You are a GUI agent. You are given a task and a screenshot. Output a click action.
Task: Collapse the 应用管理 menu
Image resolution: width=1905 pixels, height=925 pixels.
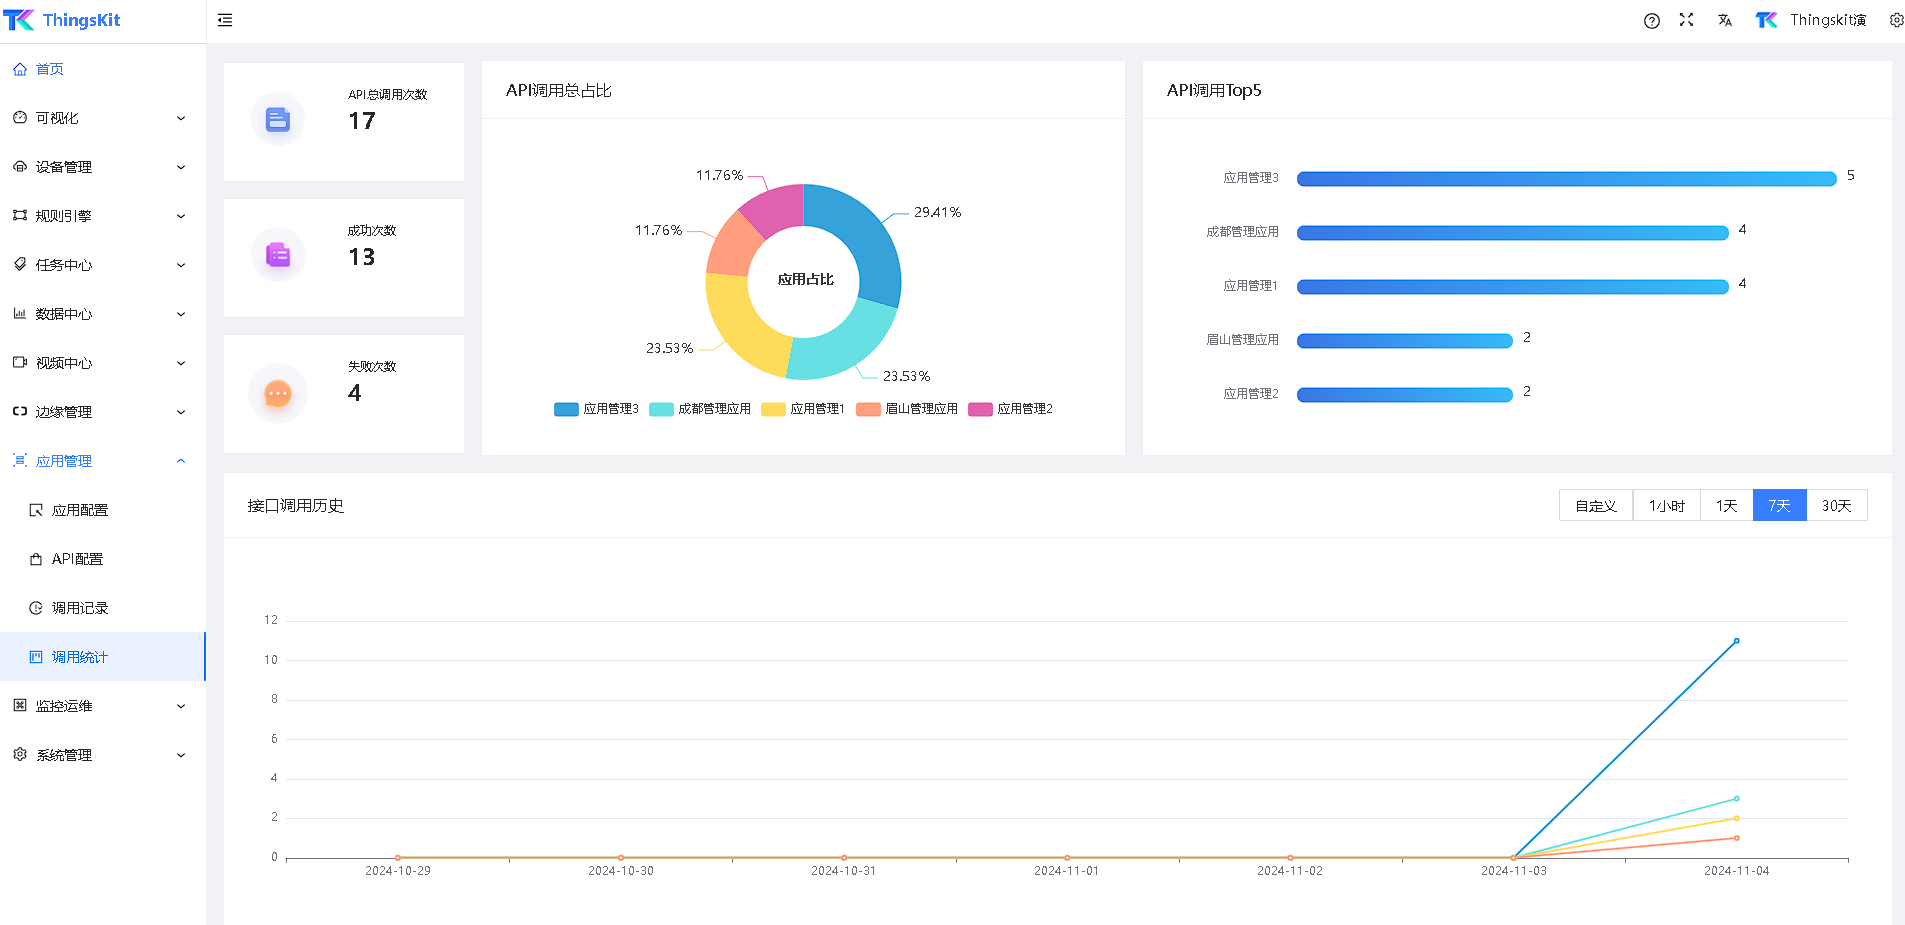[x=100, y=461]
